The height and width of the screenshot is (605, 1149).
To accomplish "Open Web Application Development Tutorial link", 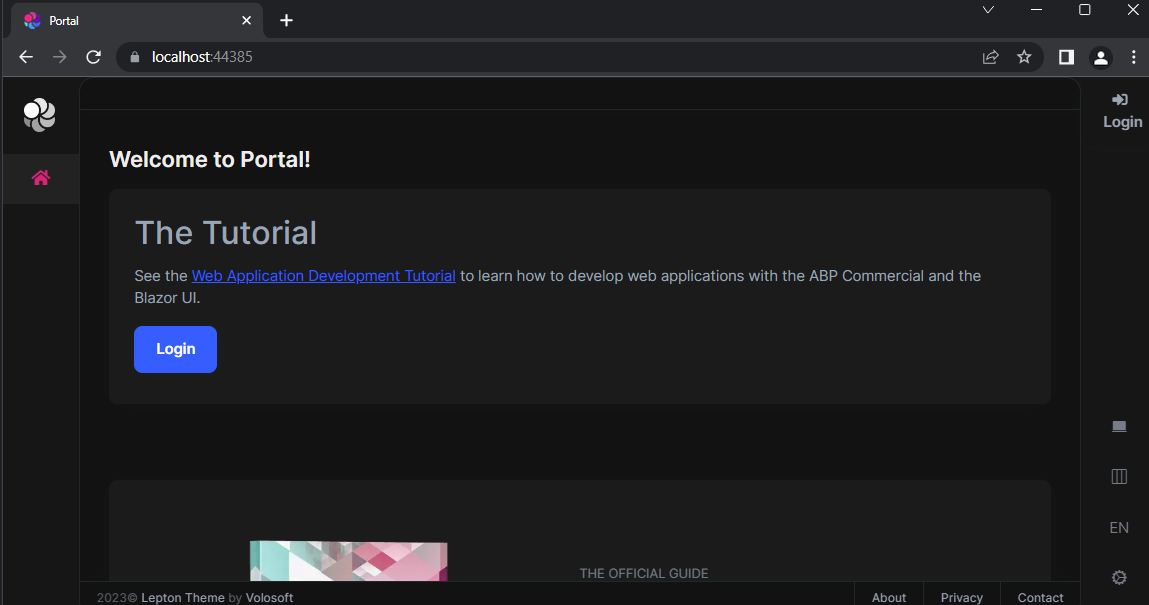I will [323, 276].
